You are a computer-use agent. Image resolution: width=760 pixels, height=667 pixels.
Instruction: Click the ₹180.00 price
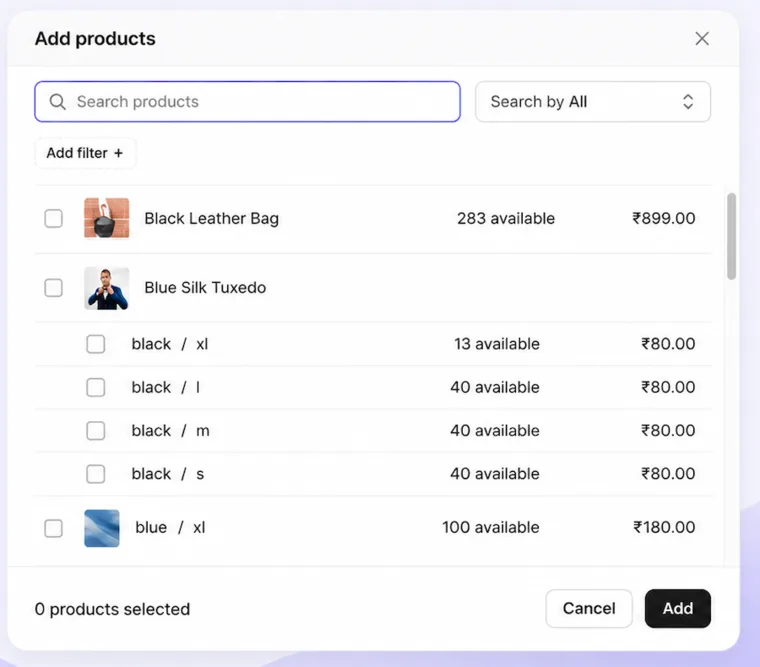pos(664,527)
